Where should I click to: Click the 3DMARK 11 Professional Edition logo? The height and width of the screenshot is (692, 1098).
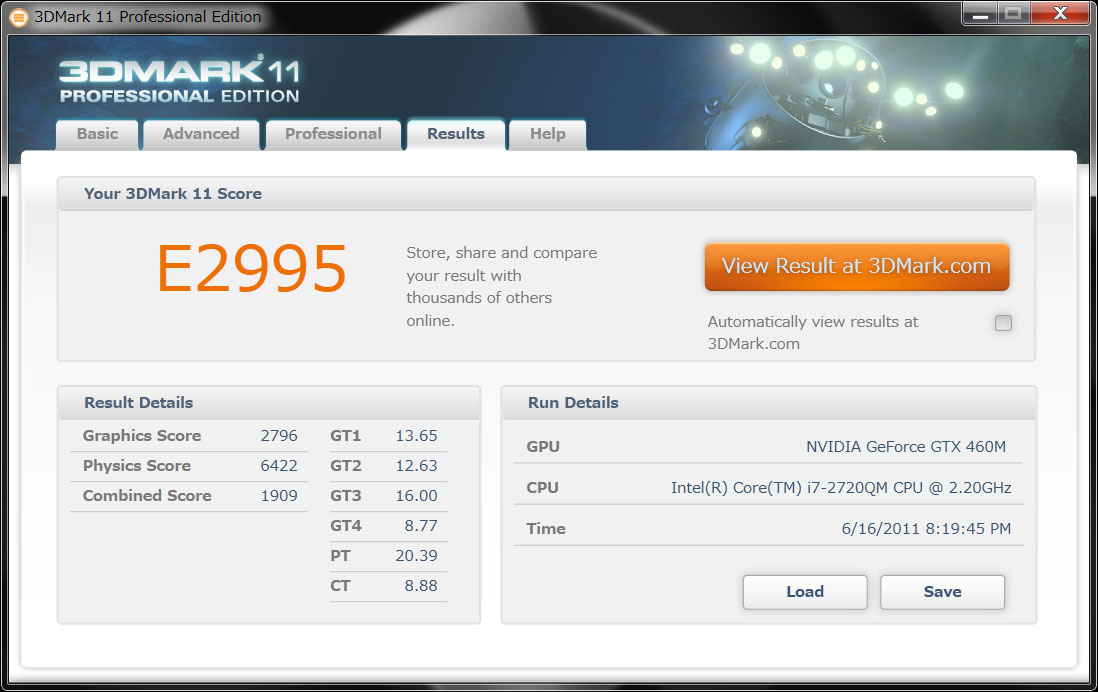179,79
